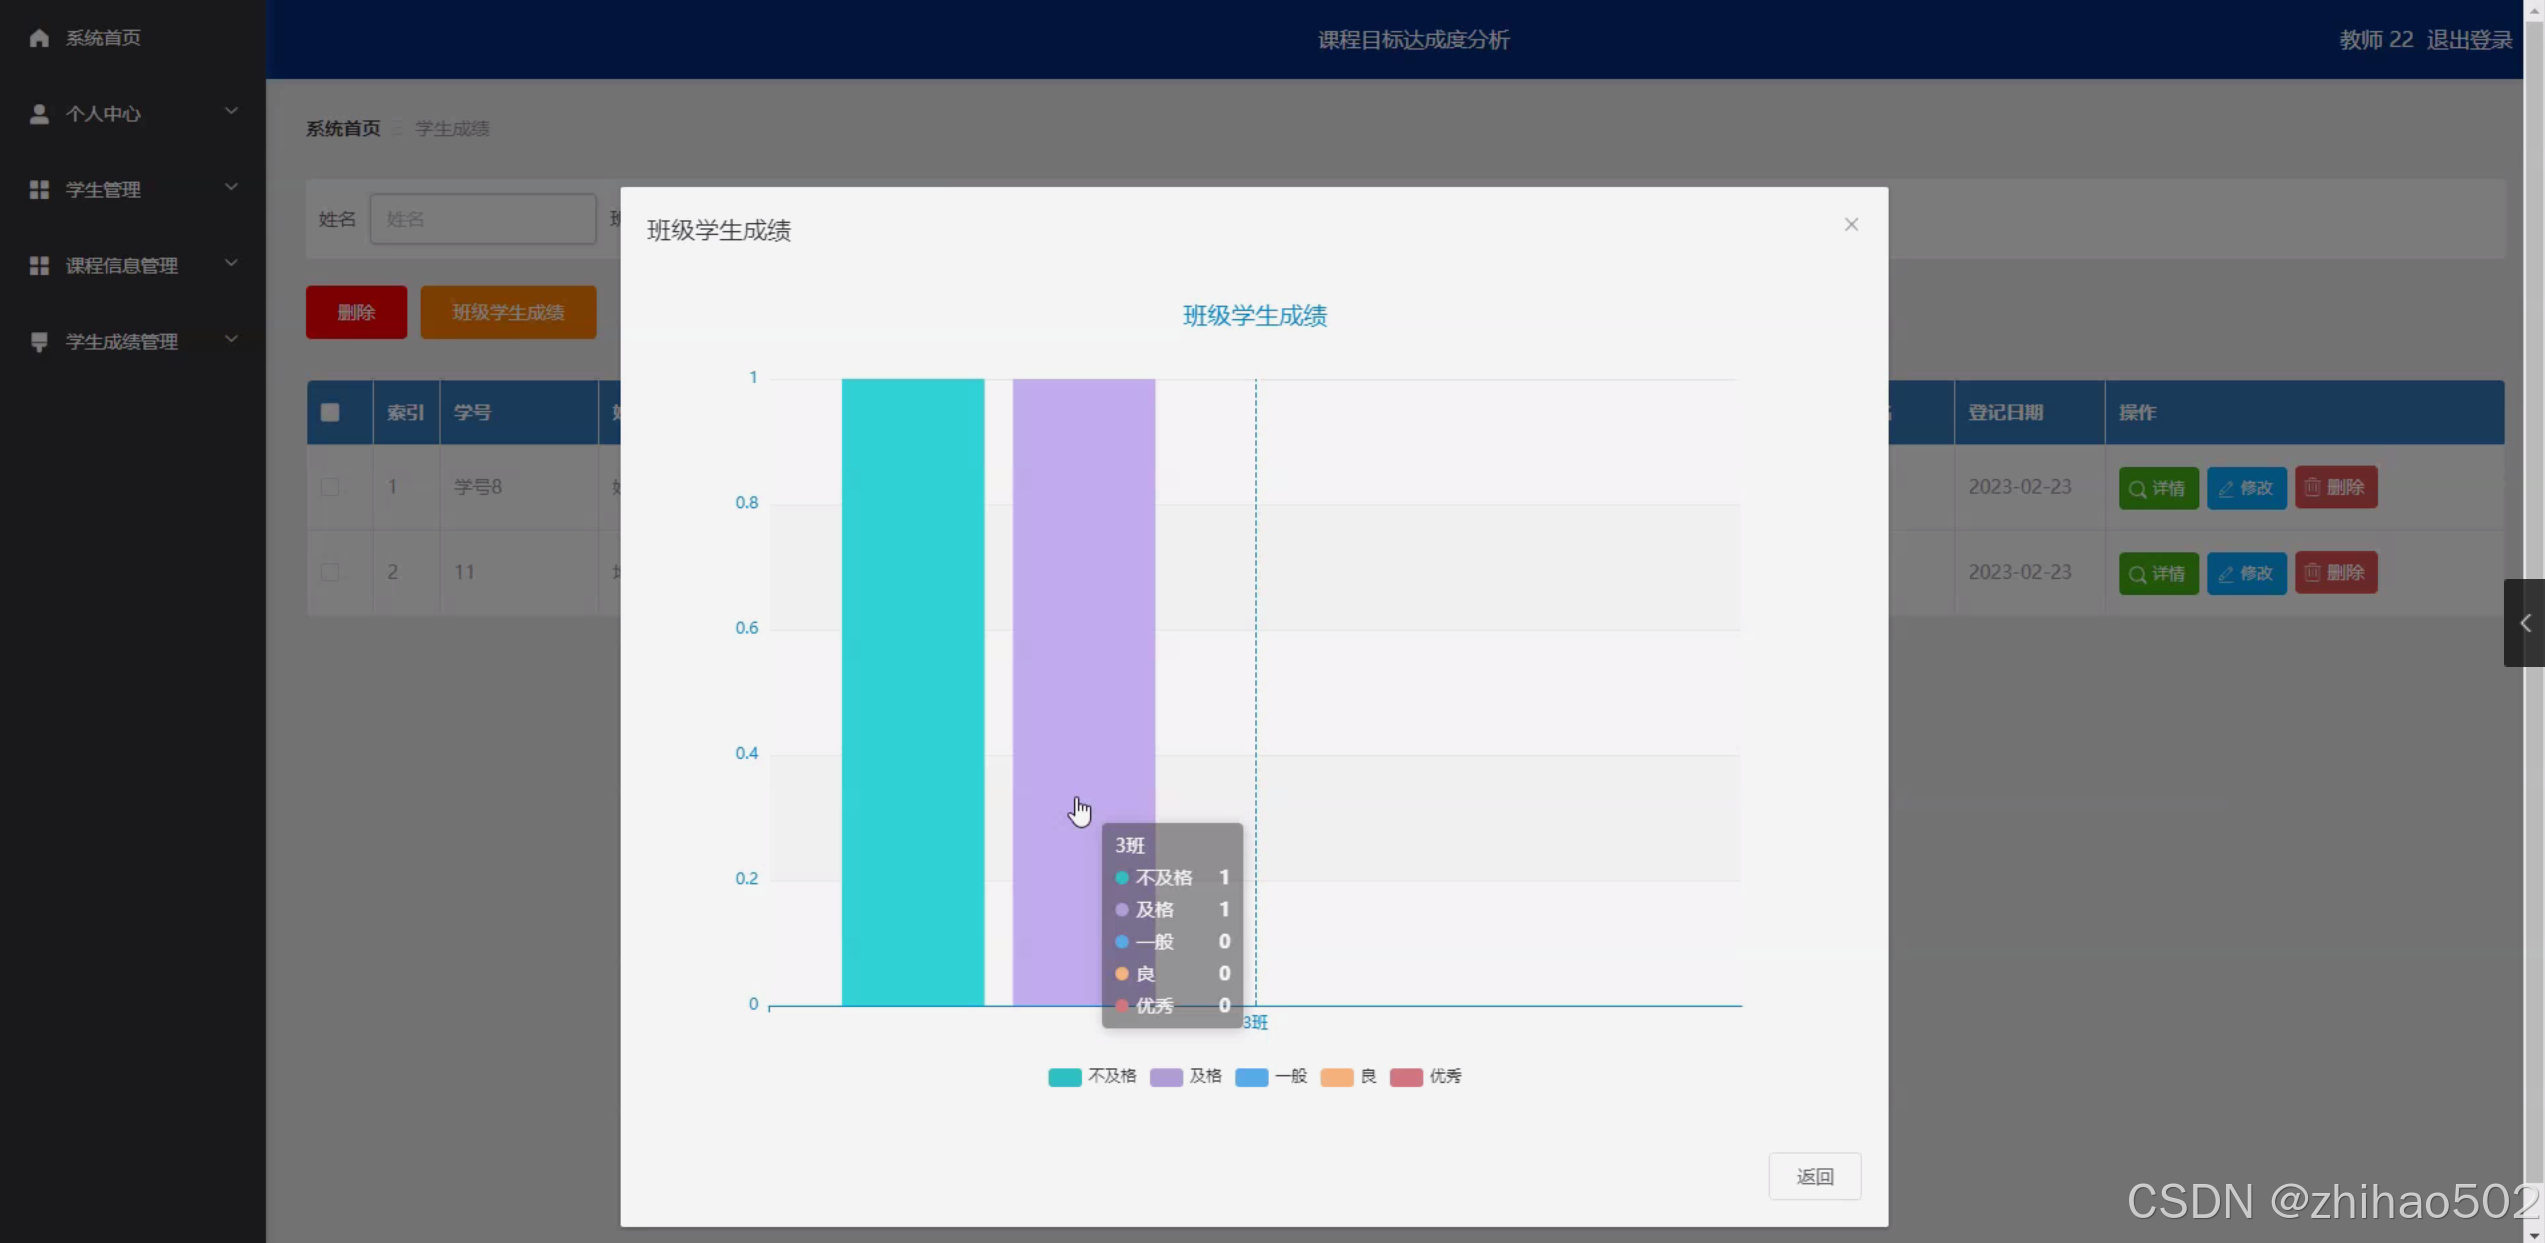Click the 退出登录 link
The image size is (2545, 1243).
point(2469,40)
